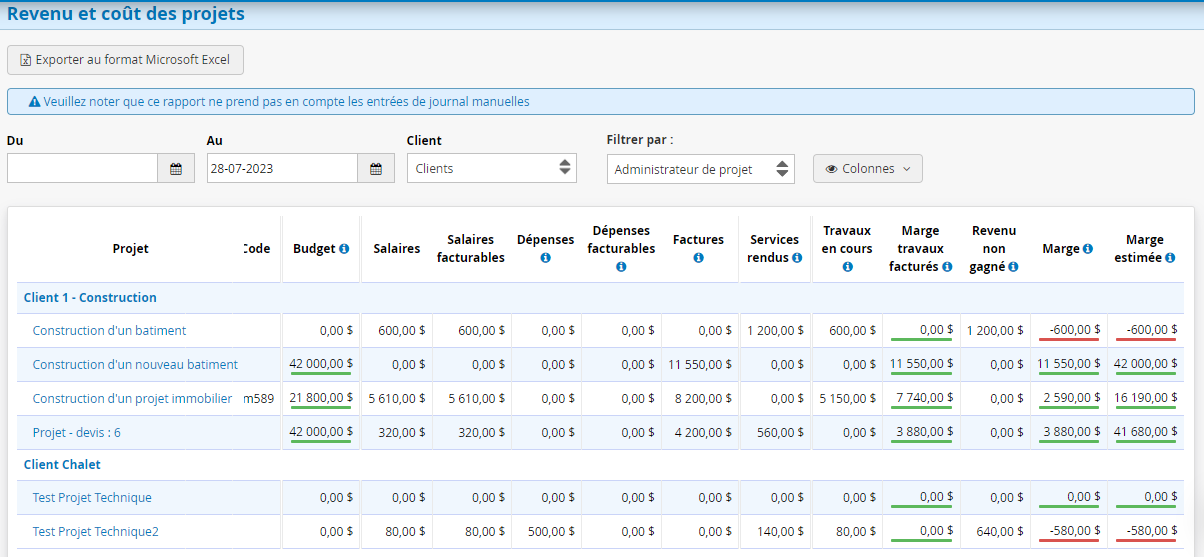Click the Salaires column header
The image size is (1204, 557).
tap(397, 249)
